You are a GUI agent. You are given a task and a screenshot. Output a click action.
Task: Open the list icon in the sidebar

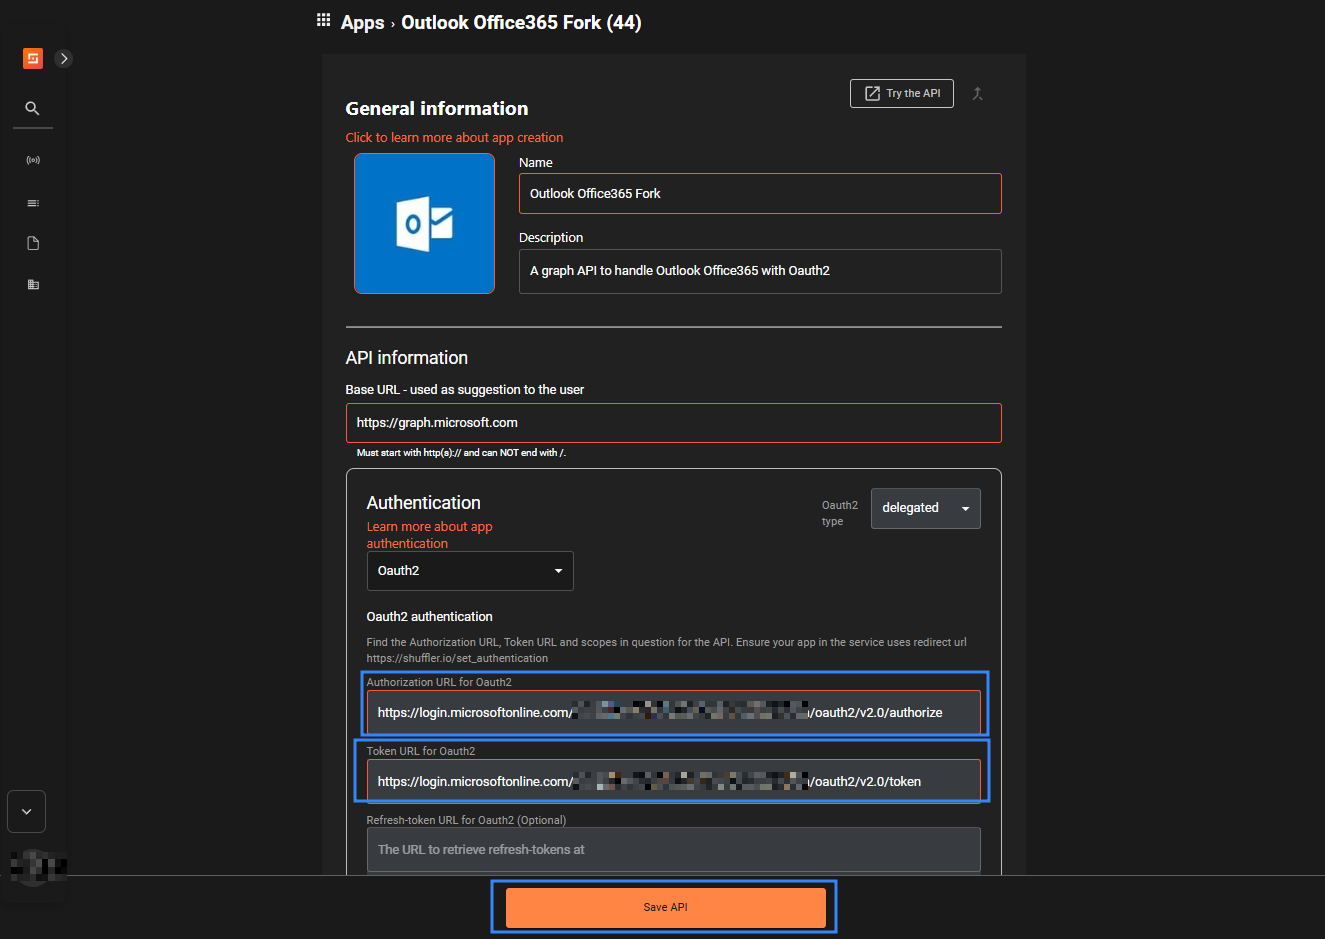point(32,202)
